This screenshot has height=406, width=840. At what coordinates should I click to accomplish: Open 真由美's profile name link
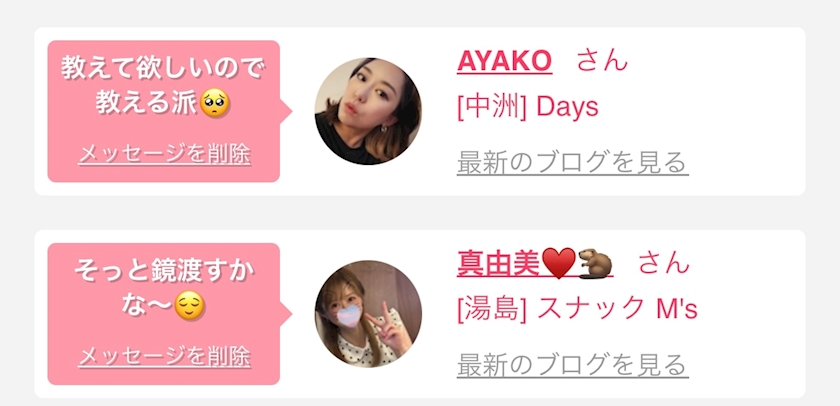point(535,264)
